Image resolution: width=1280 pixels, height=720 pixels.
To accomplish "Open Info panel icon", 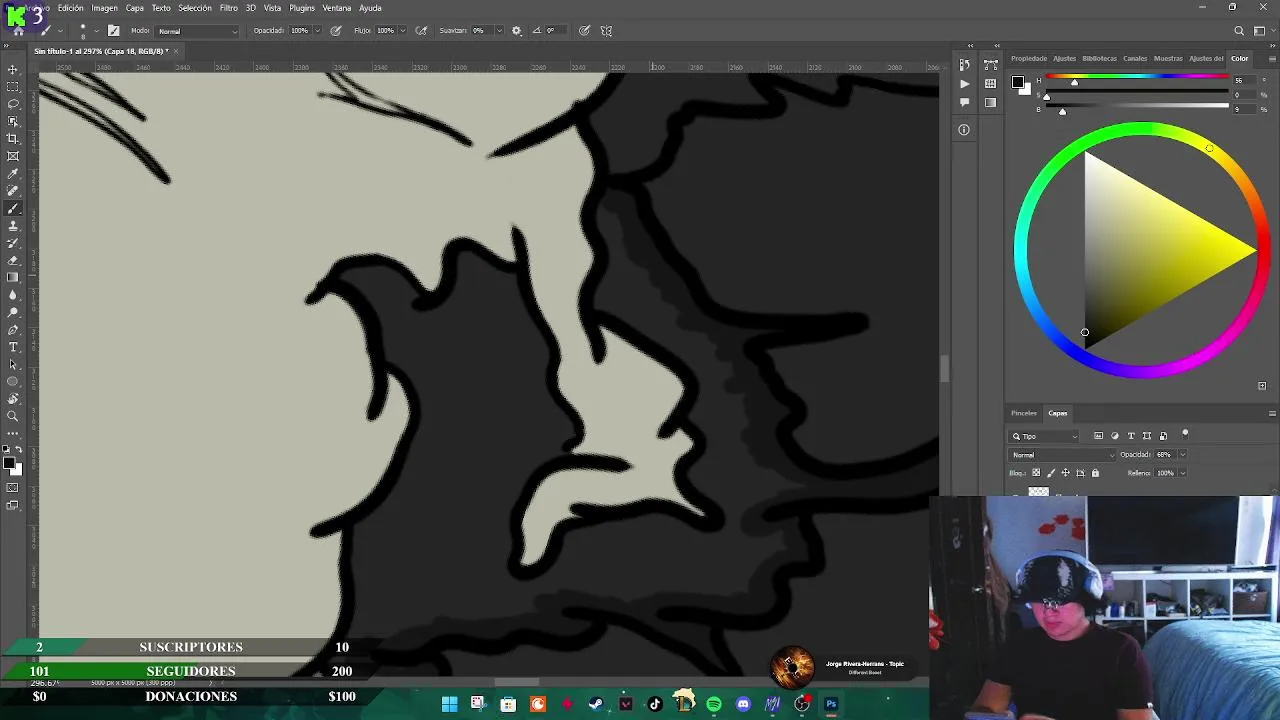I will (964, 130).
